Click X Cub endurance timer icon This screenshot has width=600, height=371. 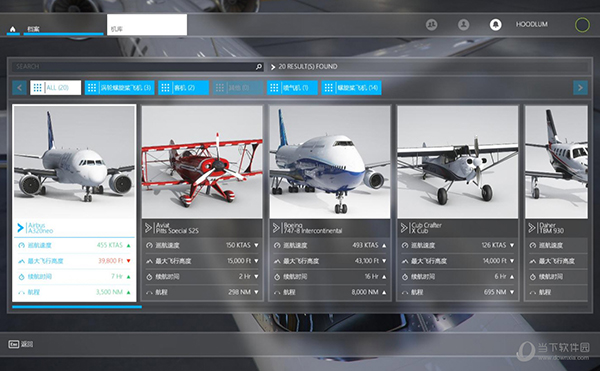pyautogui.click(x=405, y=277)
